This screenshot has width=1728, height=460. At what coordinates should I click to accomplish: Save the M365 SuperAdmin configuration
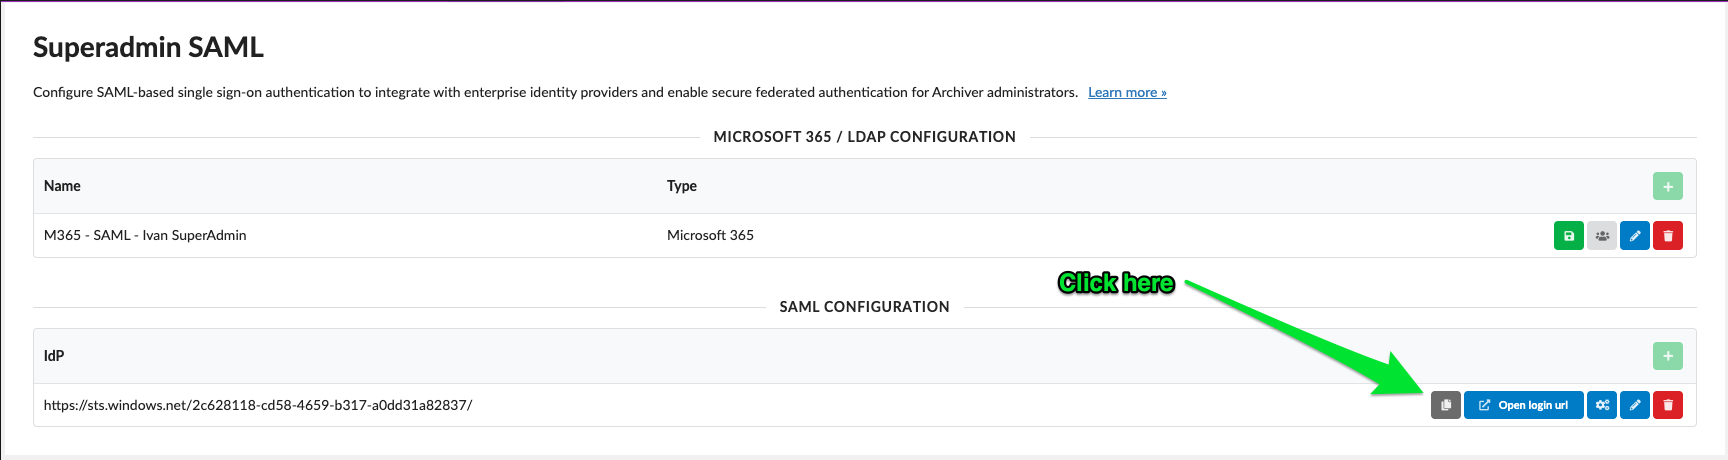coord(1569,236)
